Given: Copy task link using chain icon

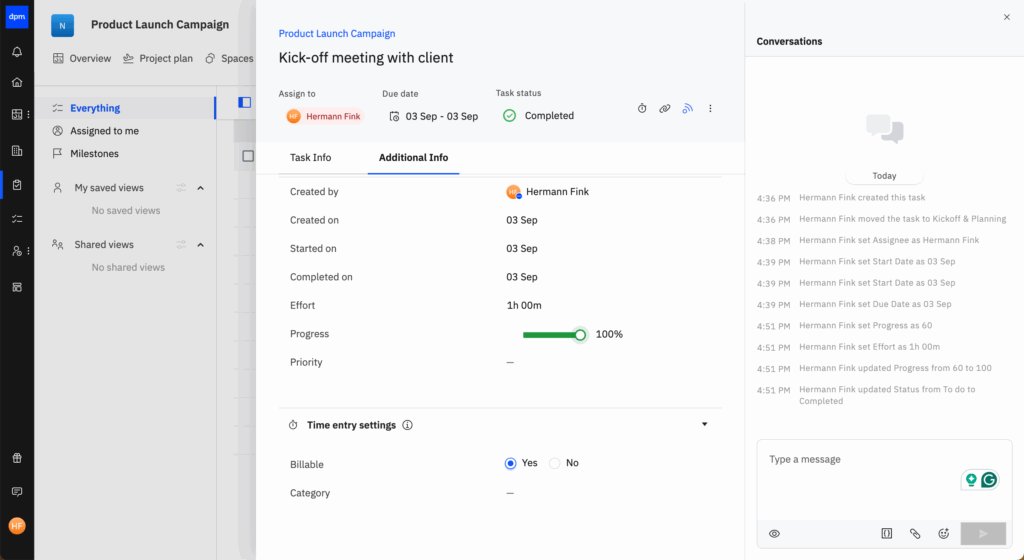Looking at the screenshot, I should pos(665,108).
